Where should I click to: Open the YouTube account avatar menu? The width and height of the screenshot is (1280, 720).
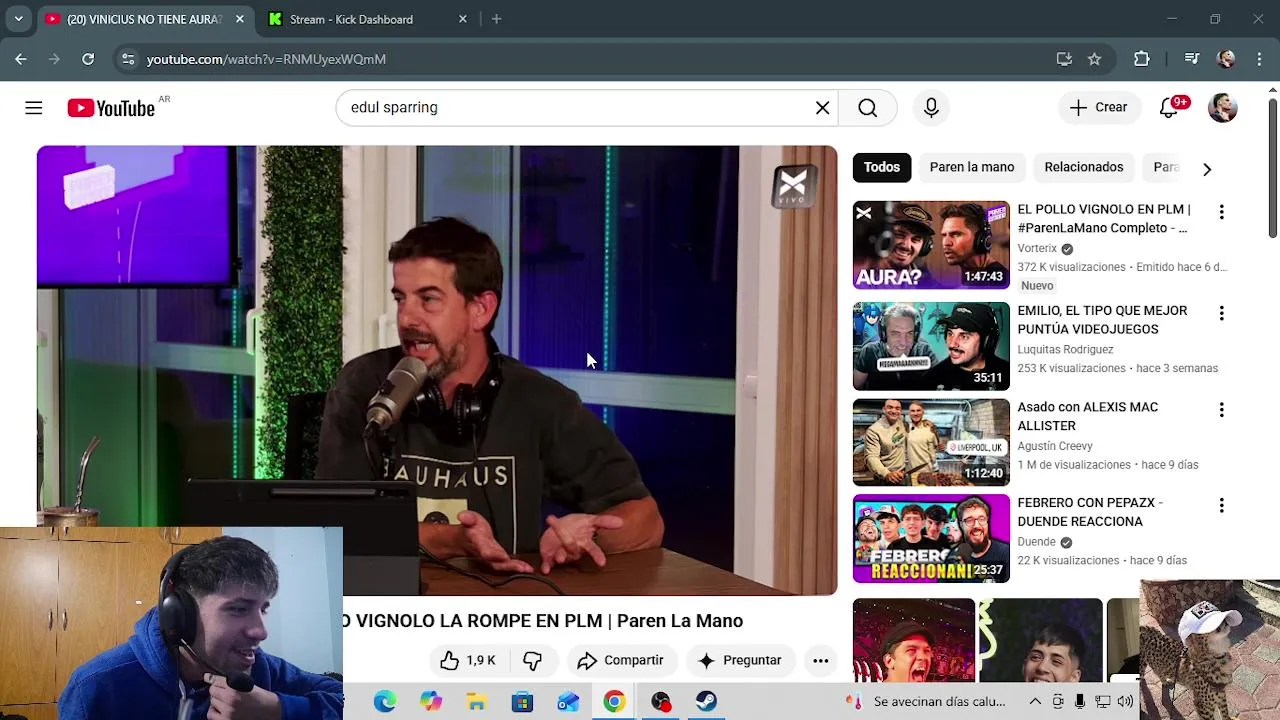pyautogui.click(x=1223, y=108)
